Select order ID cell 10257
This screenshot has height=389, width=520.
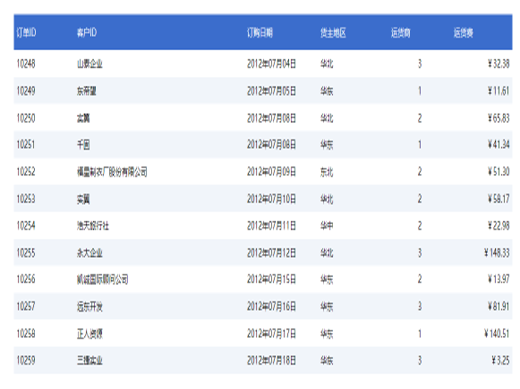26,306
